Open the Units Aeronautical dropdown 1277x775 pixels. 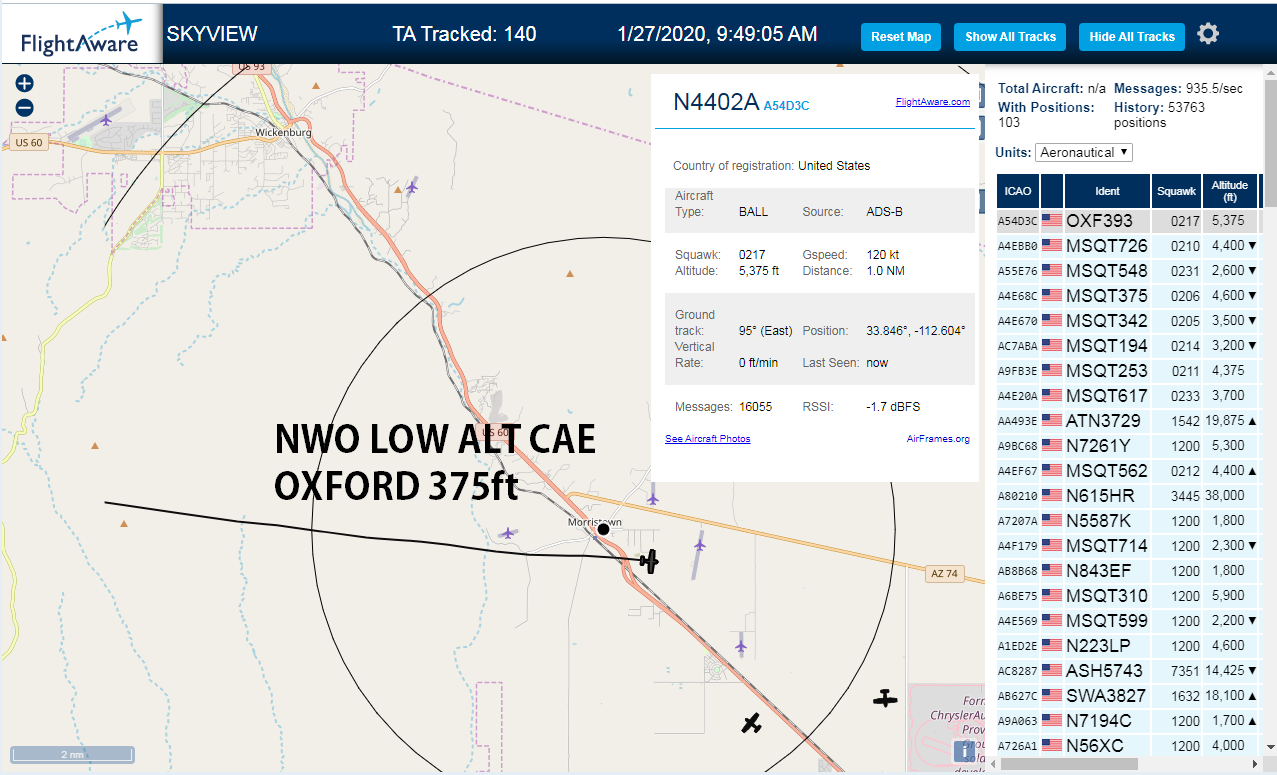point(1084,152)
